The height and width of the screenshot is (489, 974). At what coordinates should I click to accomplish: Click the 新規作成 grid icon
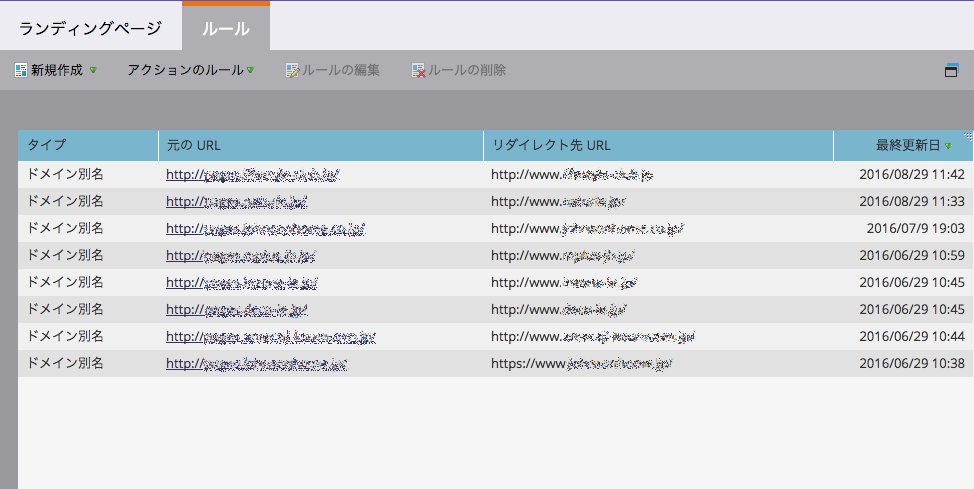(21, 70)
